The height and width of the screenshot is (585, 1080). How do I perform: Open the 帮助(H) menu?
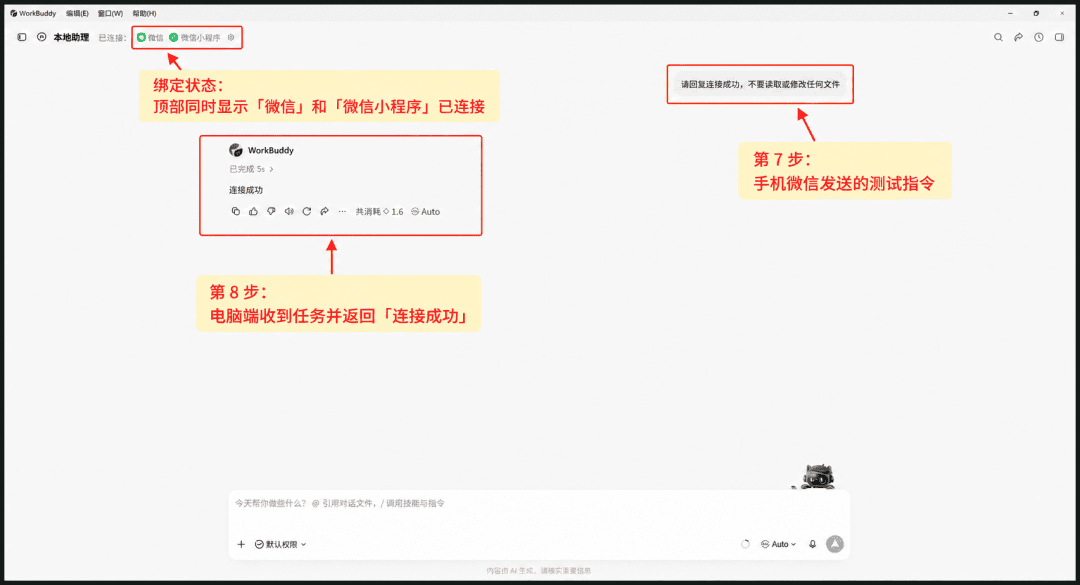145,13
